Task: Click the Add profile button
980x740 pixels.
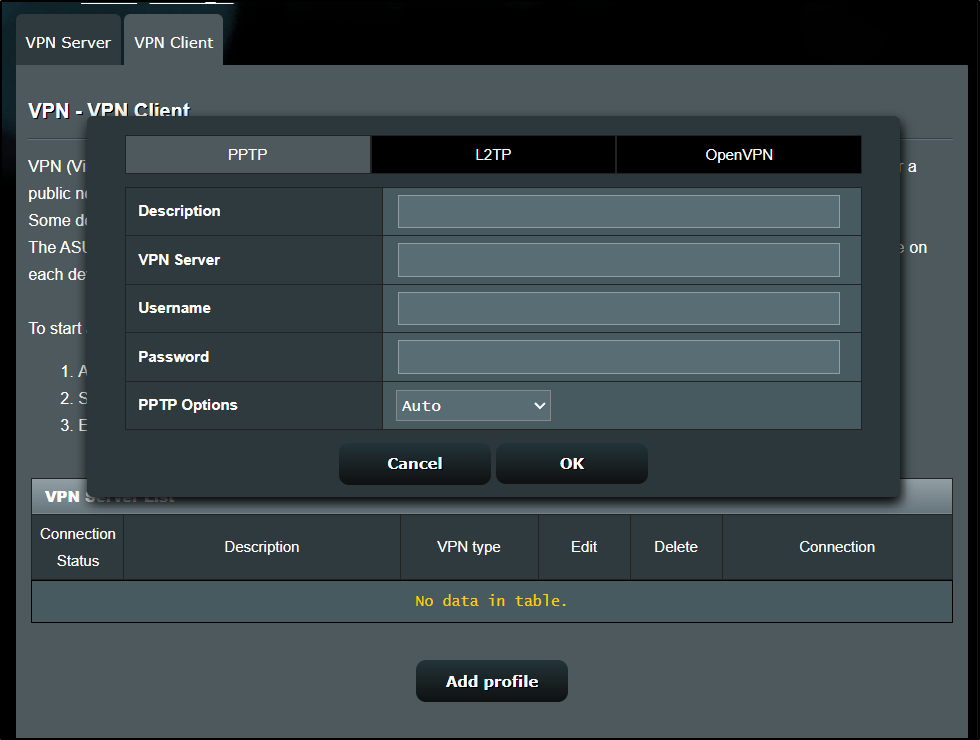Action: point(492,681)
